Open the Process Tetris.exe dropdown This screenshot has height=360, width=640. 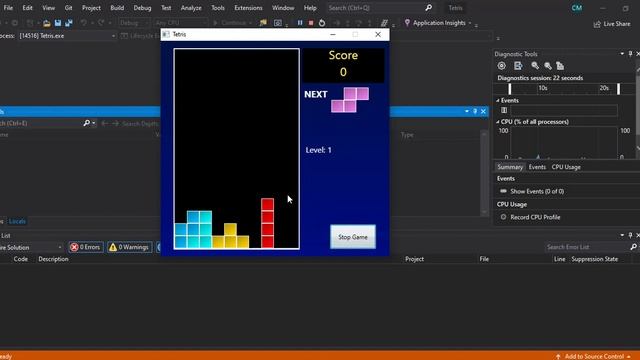coord(67,36)
